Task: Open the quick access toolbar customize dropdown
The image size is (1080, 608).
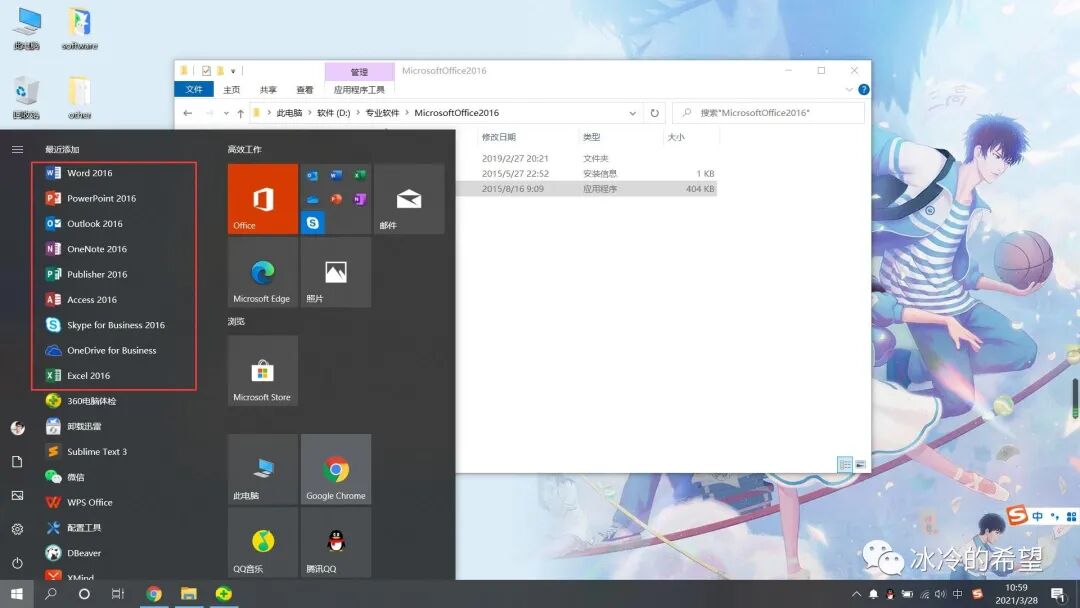Action: pyautogui.click(x=233, y=70)
